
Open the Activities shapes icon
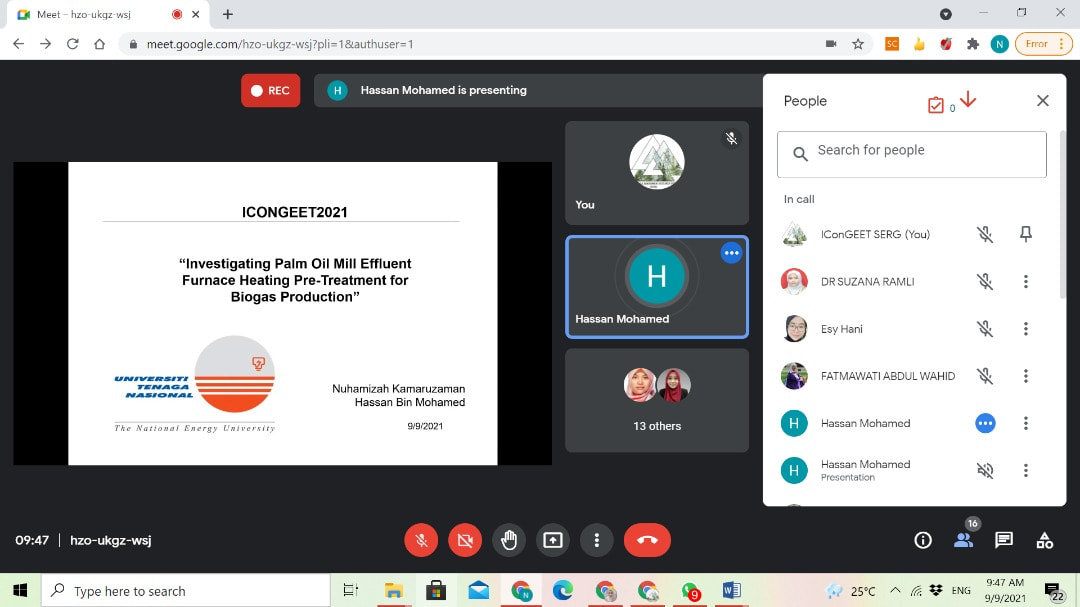pos(1045,540)
